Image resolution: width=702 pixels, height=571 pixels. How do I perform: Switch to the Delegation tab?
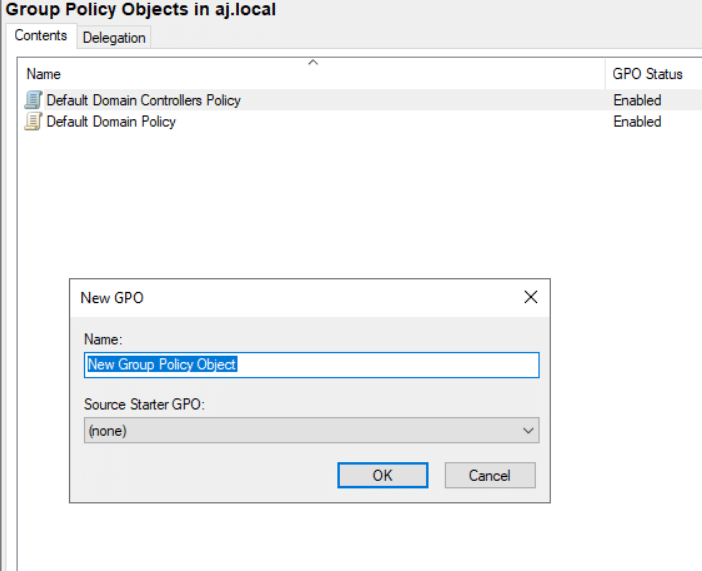114,37
